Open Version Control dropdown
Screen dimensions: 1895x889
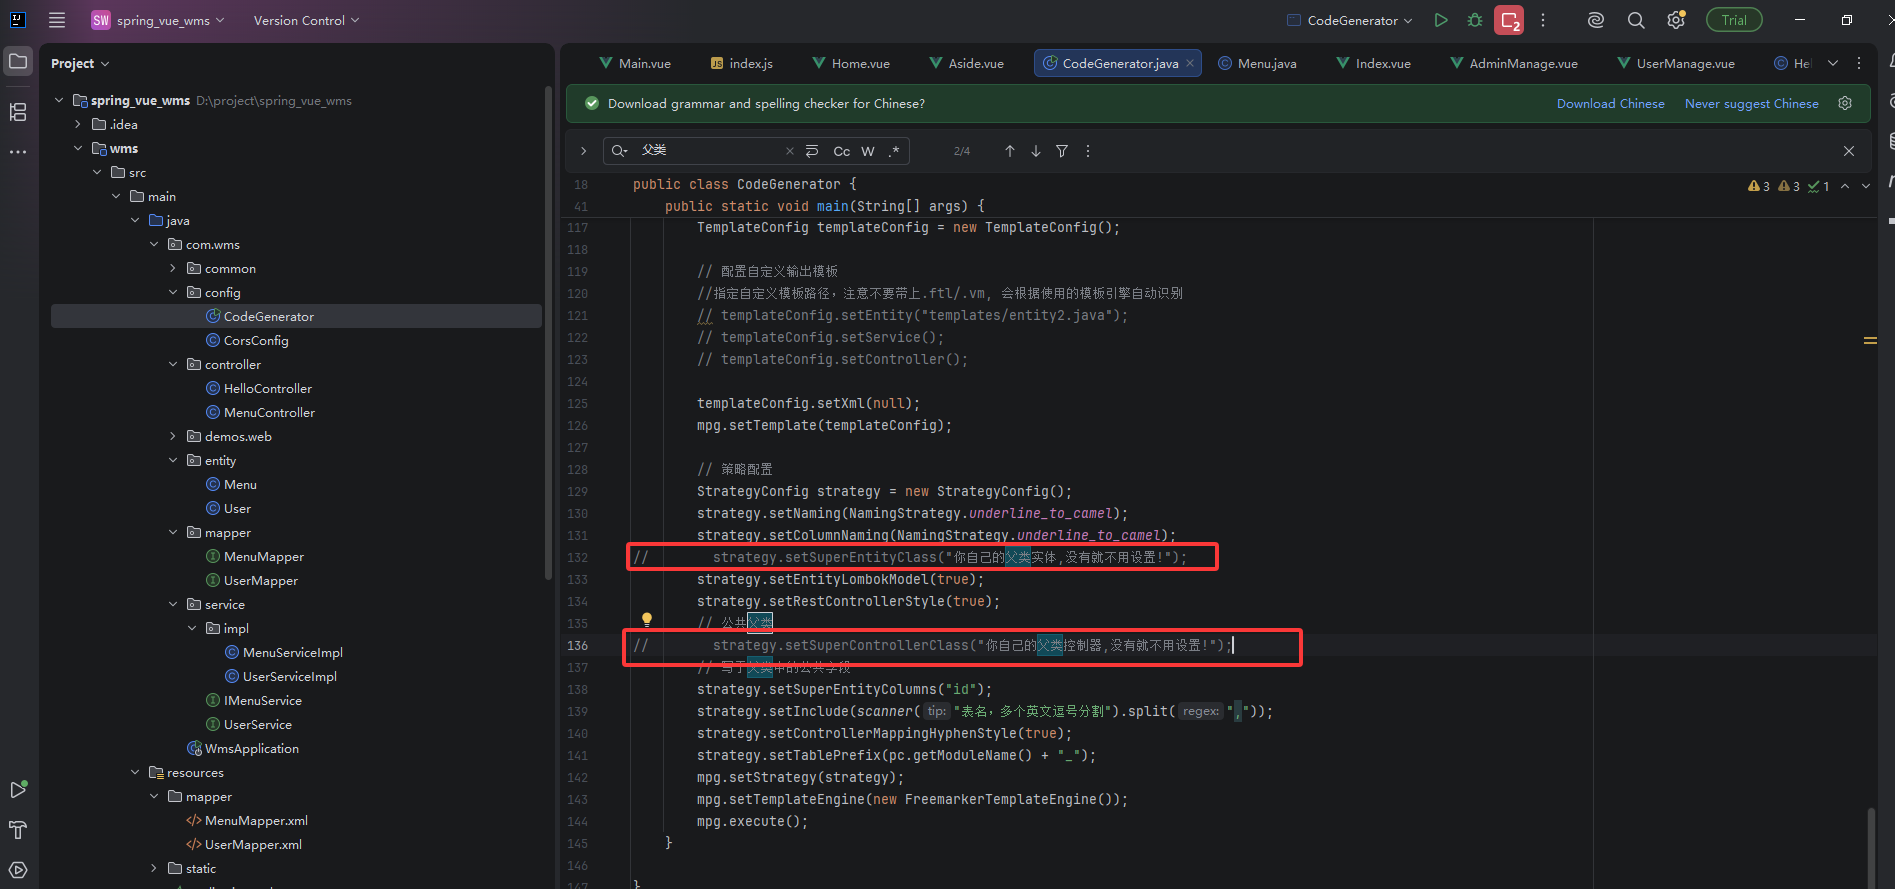coord(305,20)
